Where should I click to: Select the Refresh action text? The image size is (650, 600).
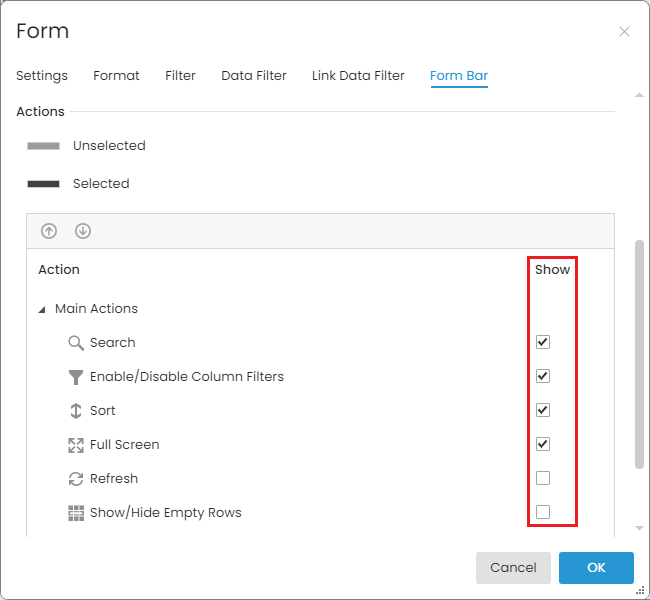click(114, 479)
